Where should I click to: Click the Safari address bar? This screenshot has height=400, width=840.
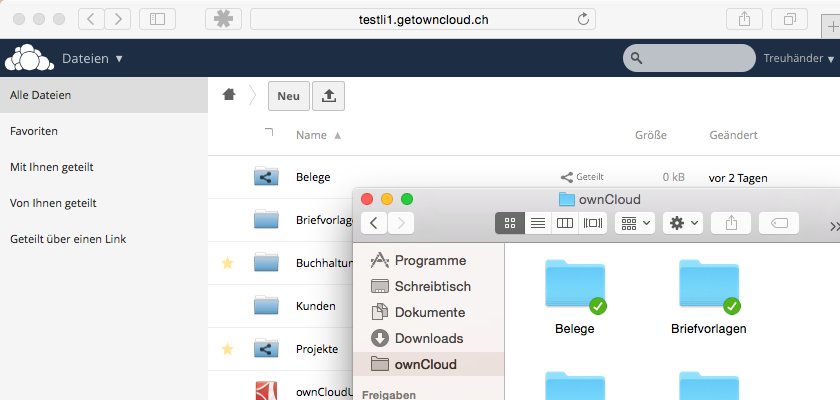click(423, 20)
